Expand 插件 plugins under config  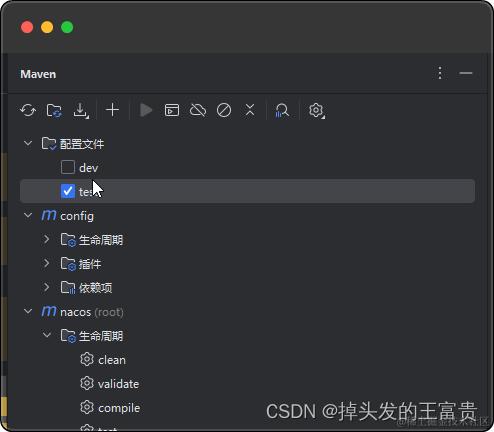pyautogui.click(x=47, y=263)
